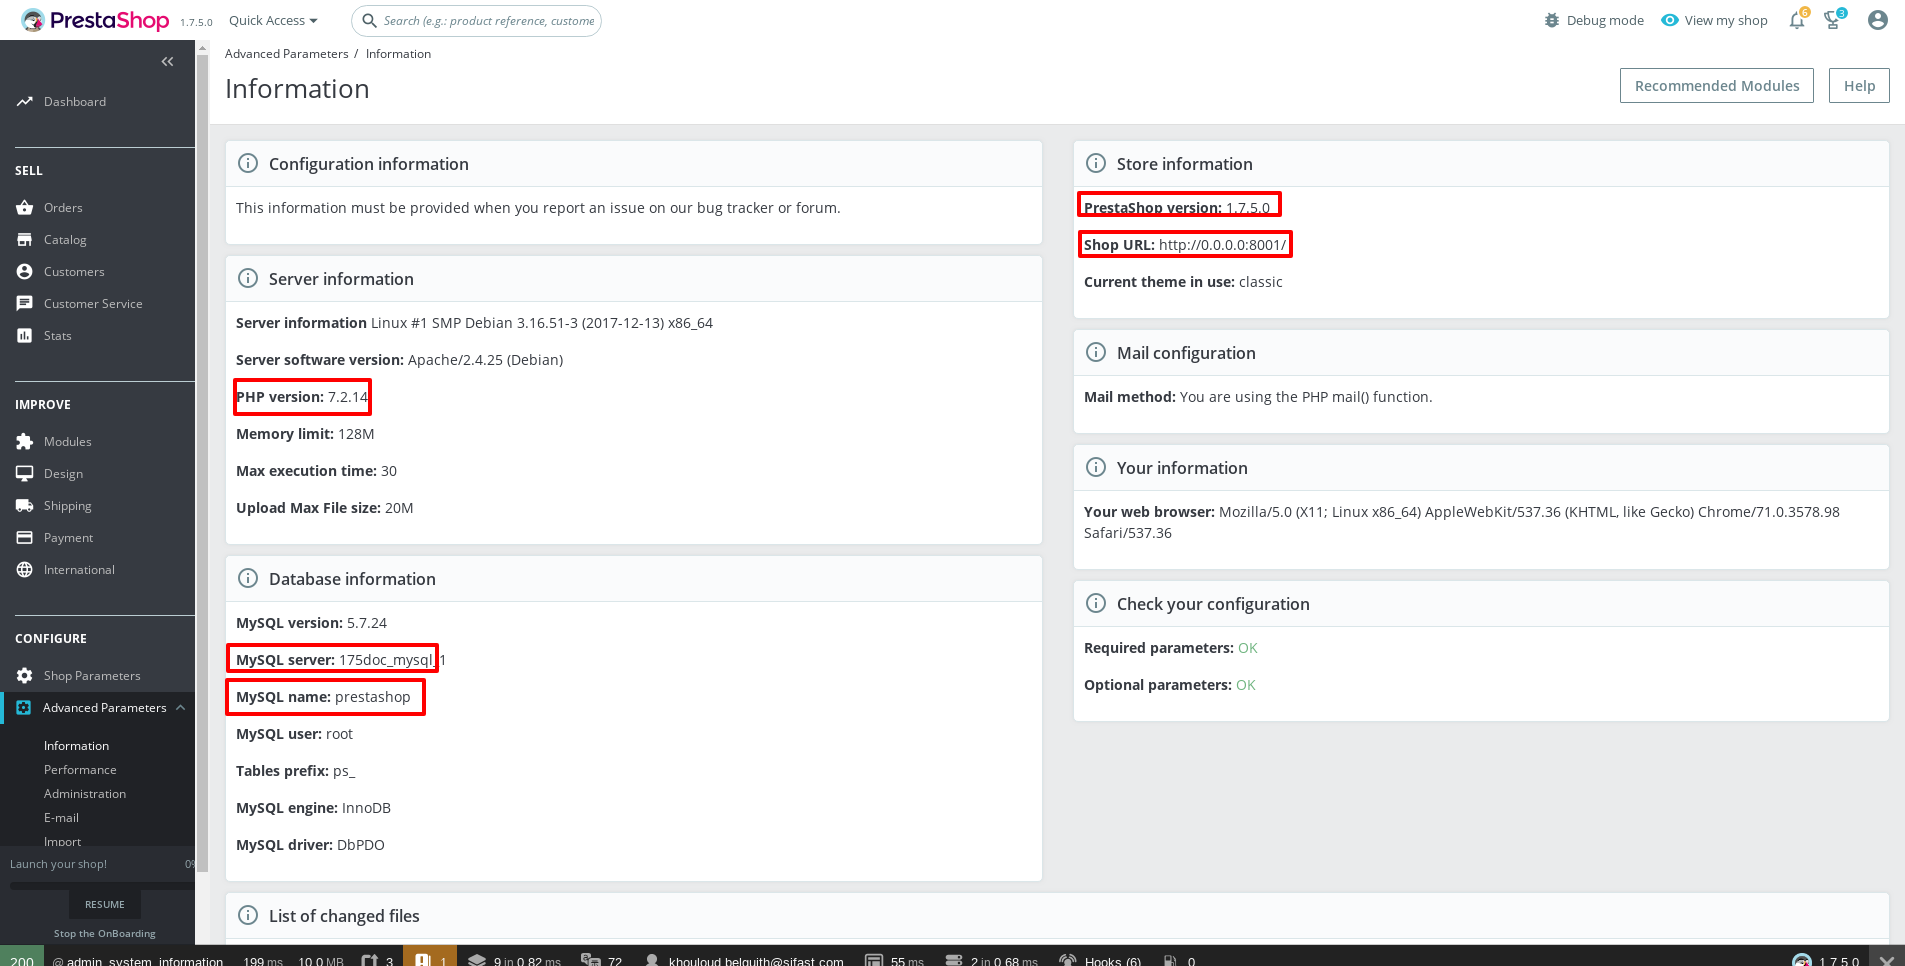Click the RESUME onboarding button
The width and height of the screenshot is (1905, 966).
tap(105, 905)
